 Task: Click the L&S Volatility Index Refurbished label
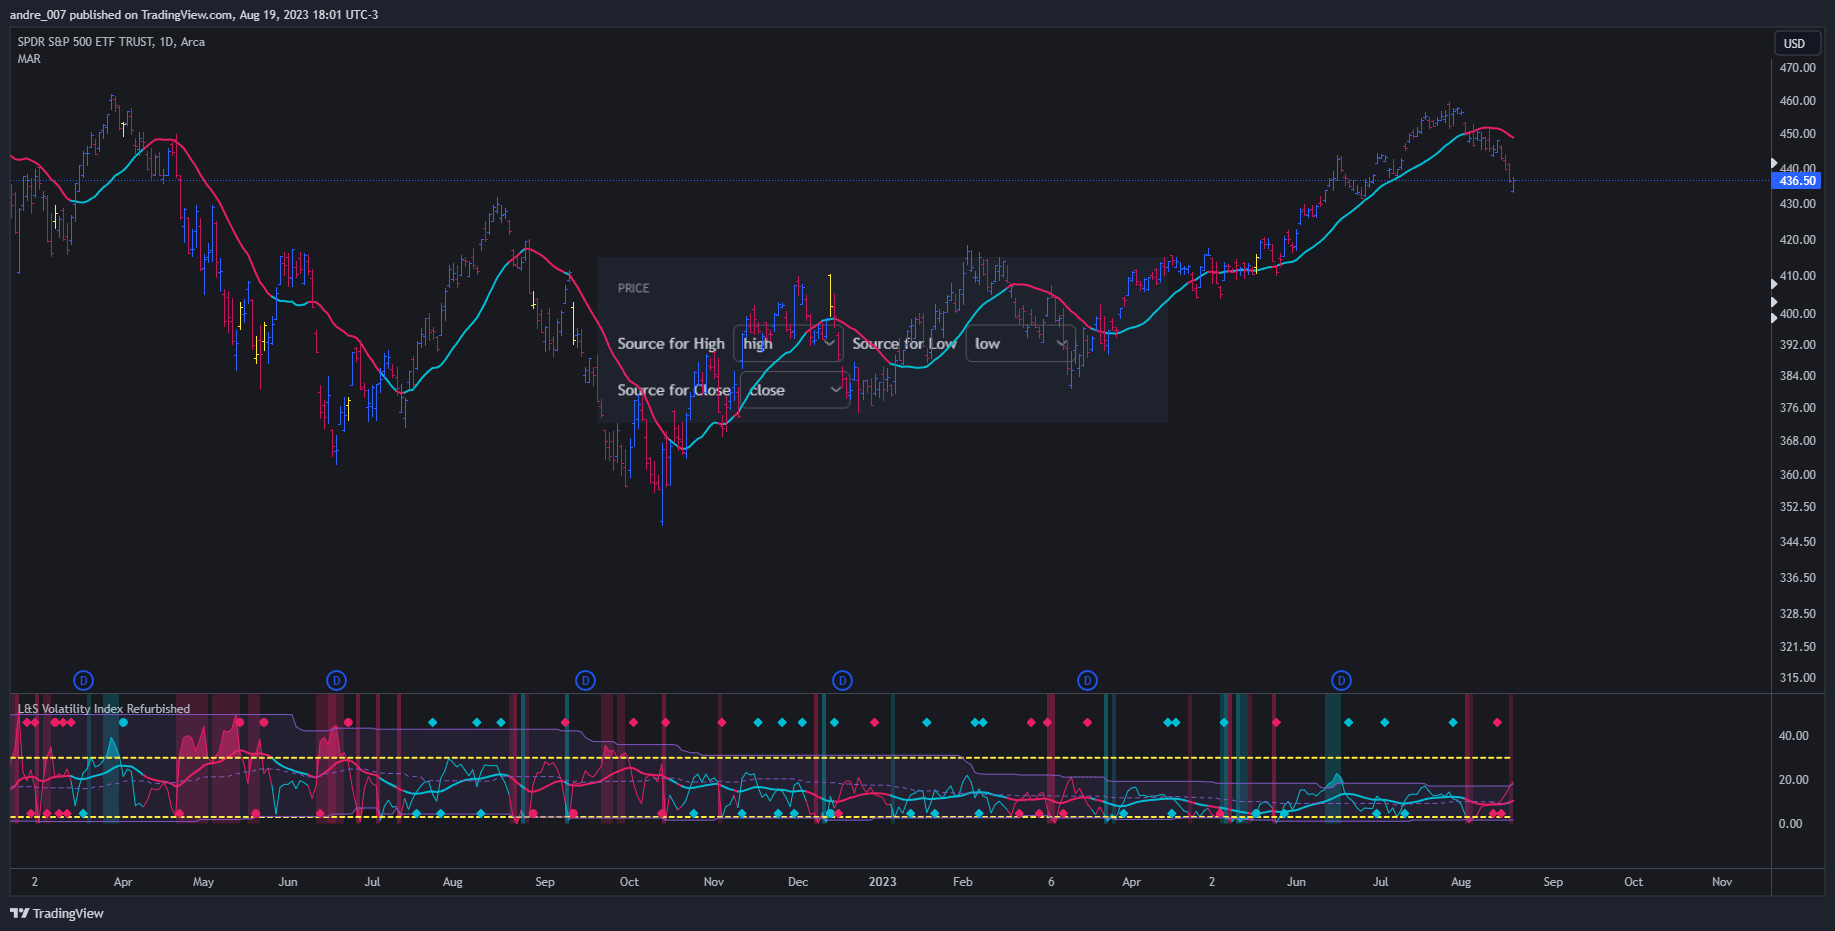(x=104, y=709)
